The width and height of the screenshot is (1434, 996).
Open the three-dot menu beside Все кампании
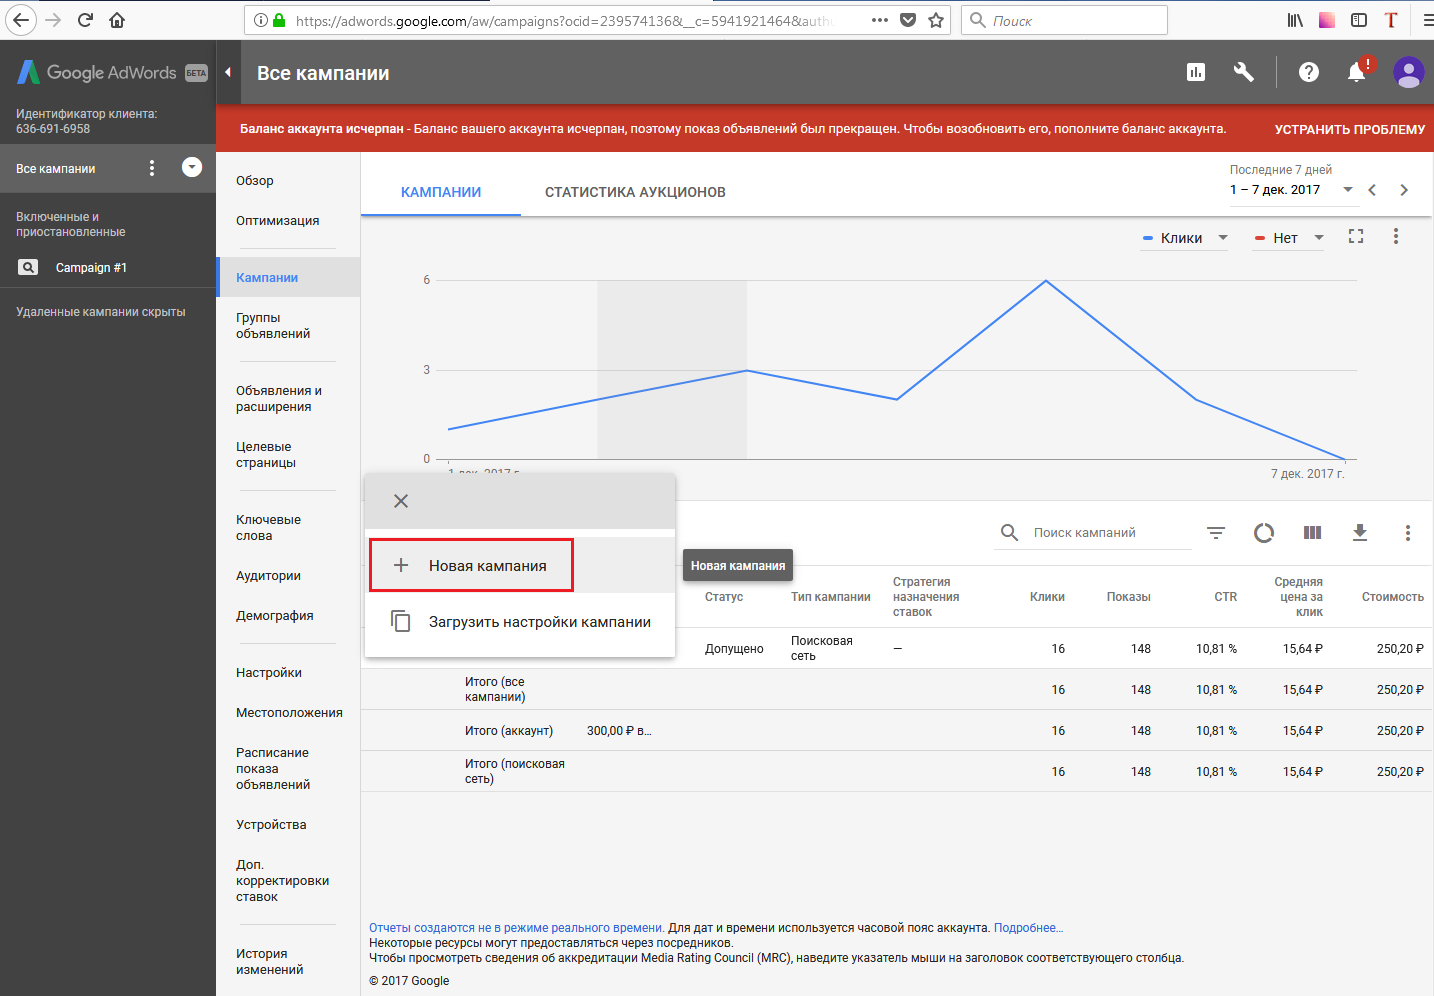[152, 168]
